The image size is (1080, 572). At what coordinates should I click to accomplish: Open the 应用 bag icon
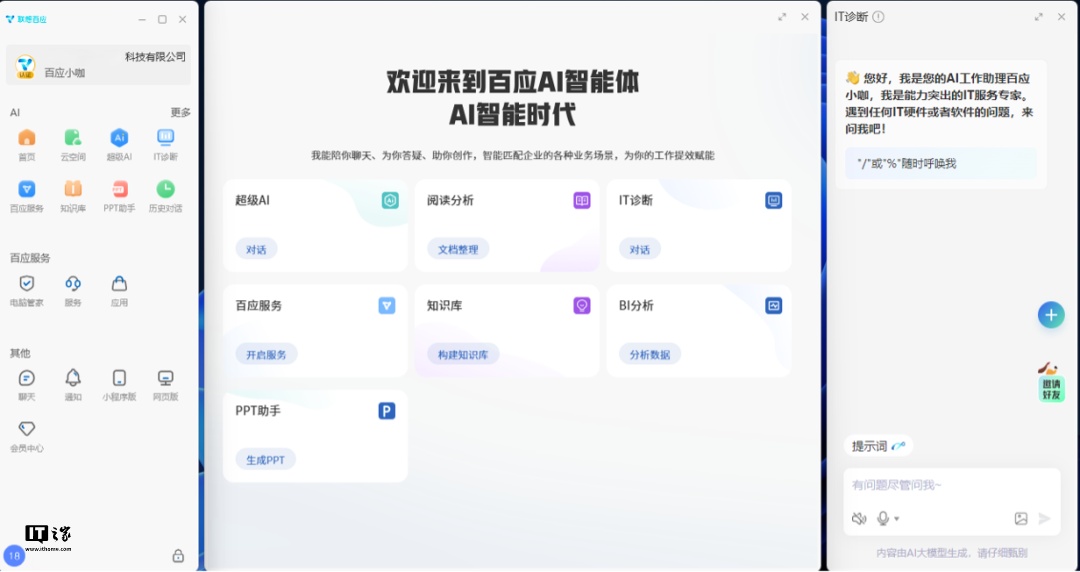tap(119, 283)
